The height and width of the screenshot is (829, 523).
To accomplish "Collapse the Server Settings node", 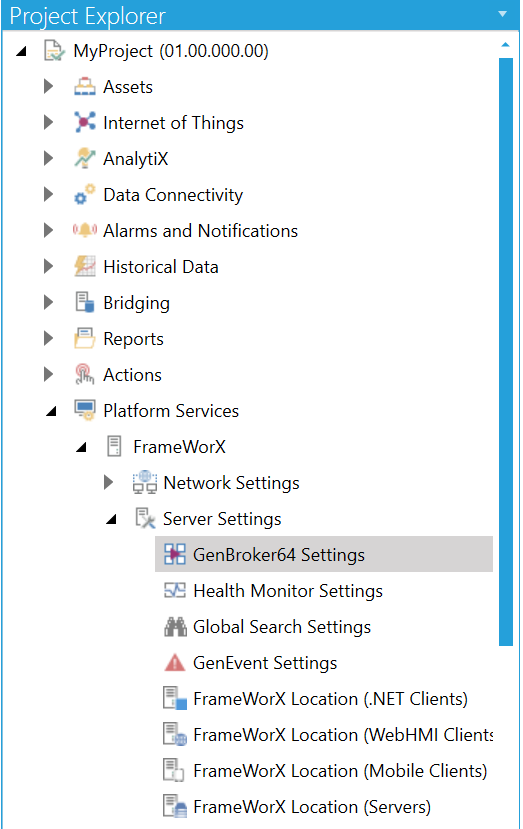I will point(111,520).
